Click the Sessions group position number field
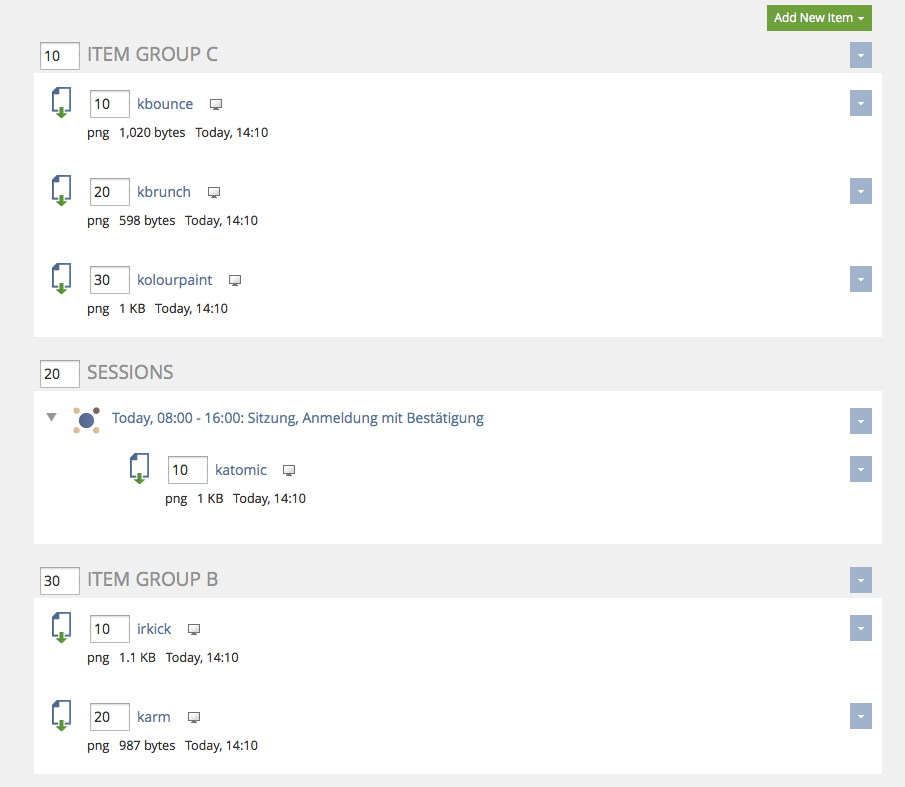 (59, 374)
